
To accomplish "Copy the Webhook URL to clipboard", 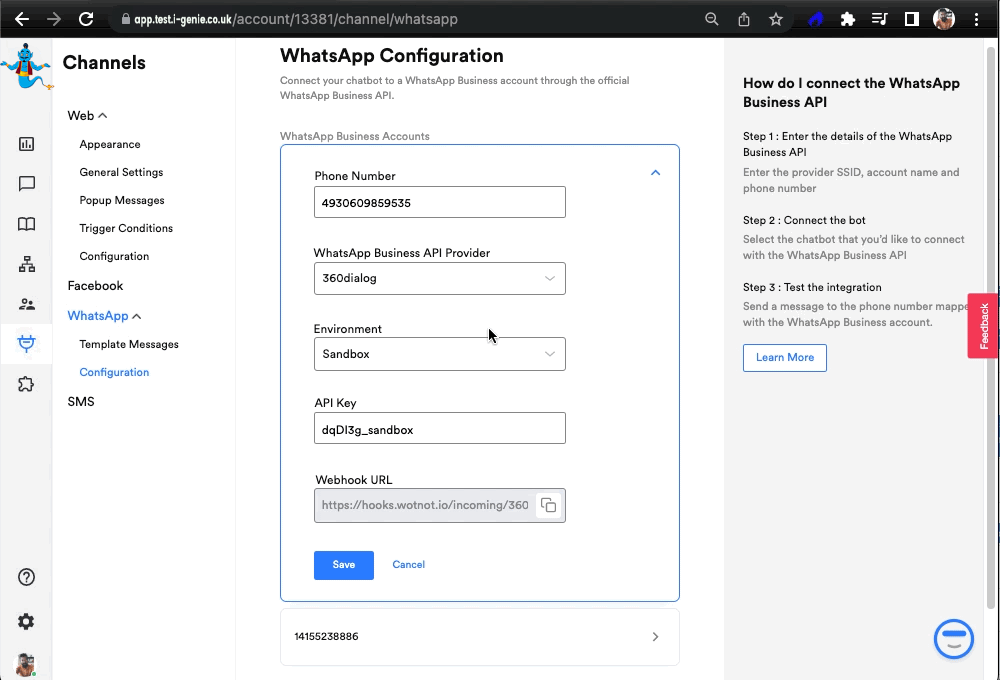I will (x=548, y=505).
